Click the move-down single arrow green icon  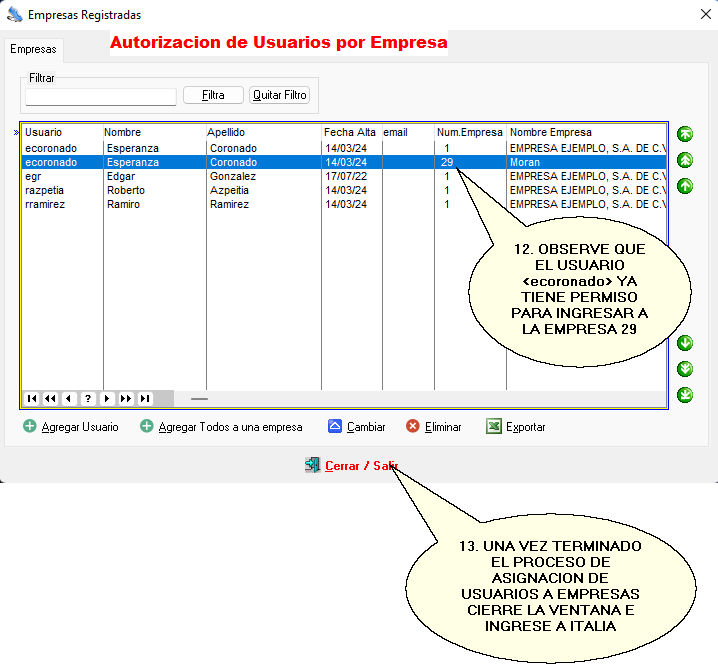685,343
